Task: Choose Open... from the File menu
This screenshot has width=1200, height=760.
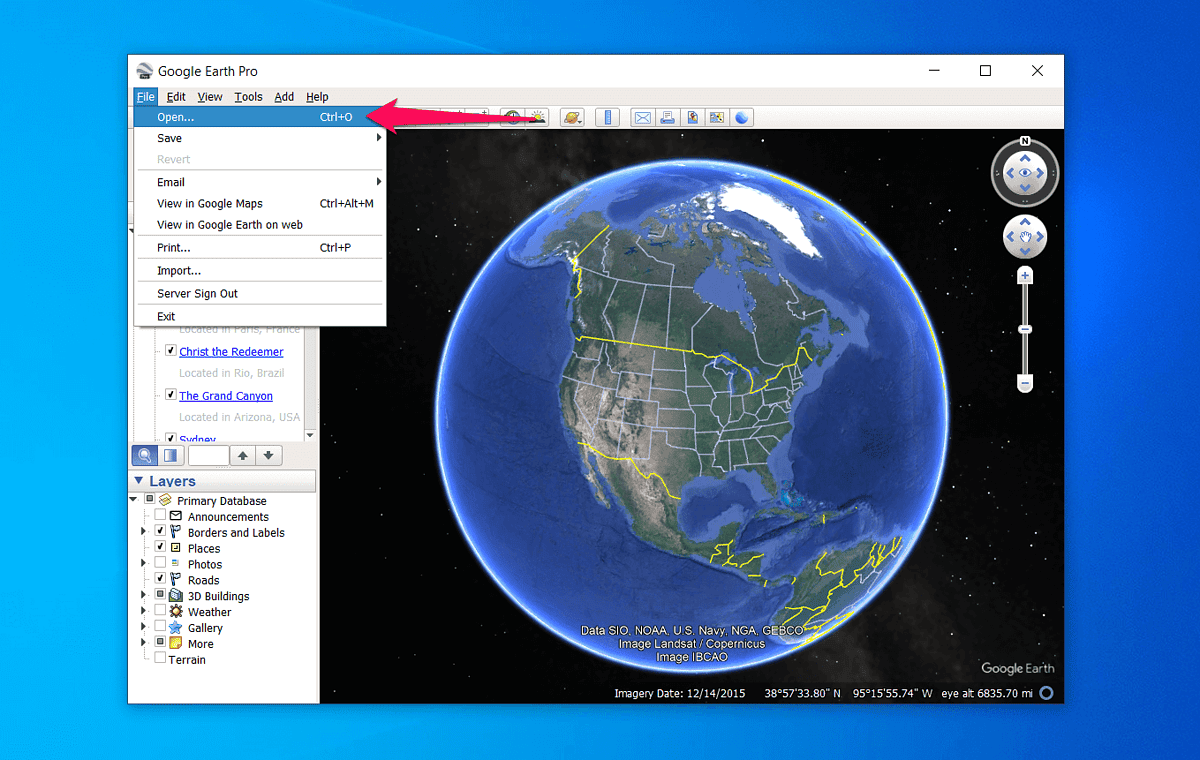Action: pyautogui.click(x=260, y=117)
